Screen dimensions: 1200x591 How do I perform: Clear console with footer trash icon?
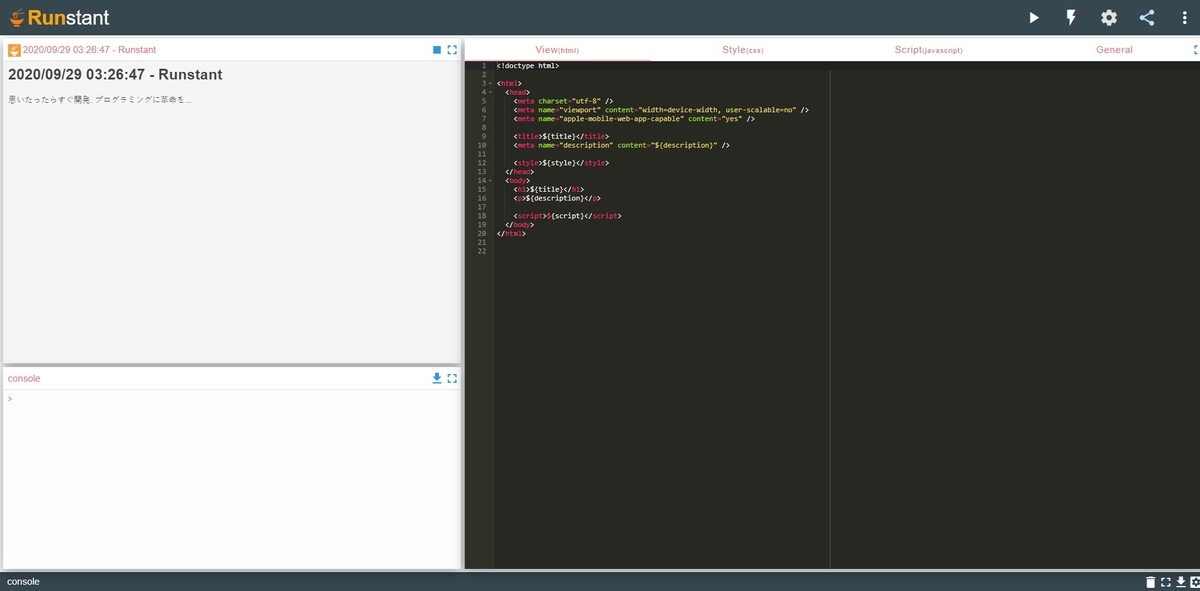(1150, 581)
